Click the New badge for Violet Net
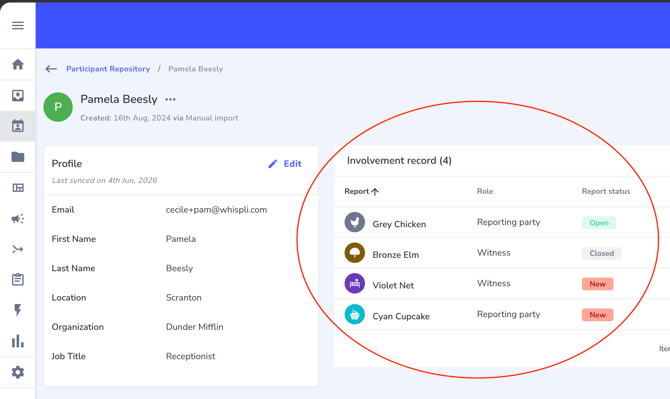 [x=598, y=284]
